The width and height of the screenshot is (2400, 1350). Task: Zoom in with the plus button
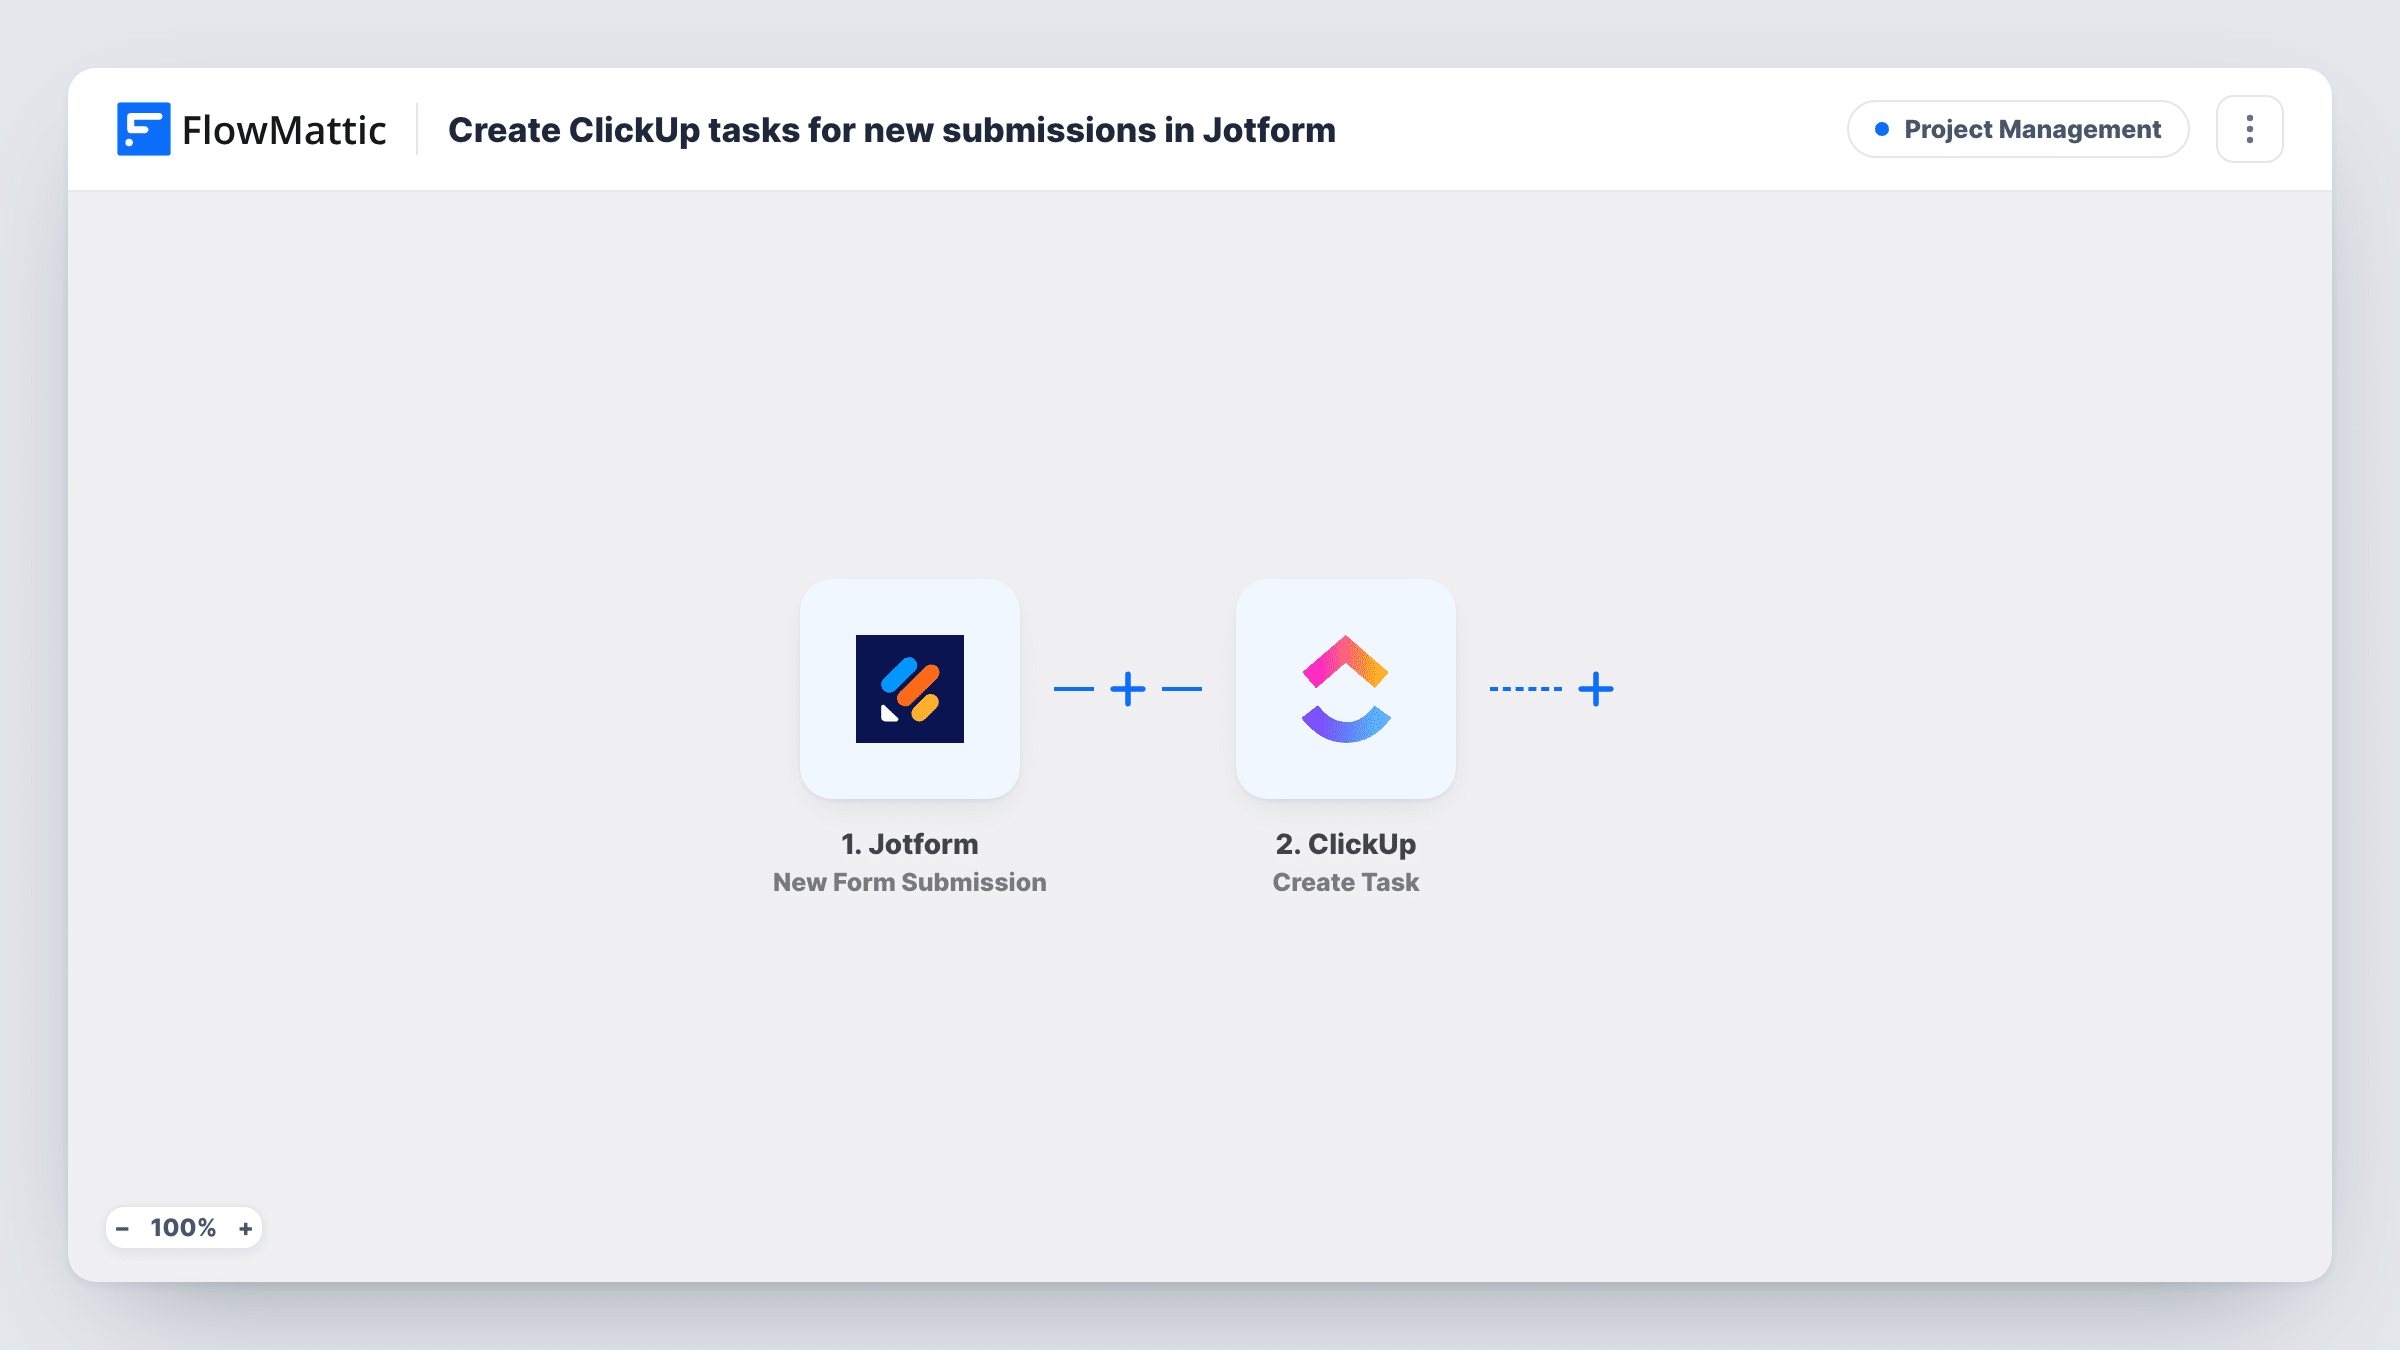[245, 1228]
